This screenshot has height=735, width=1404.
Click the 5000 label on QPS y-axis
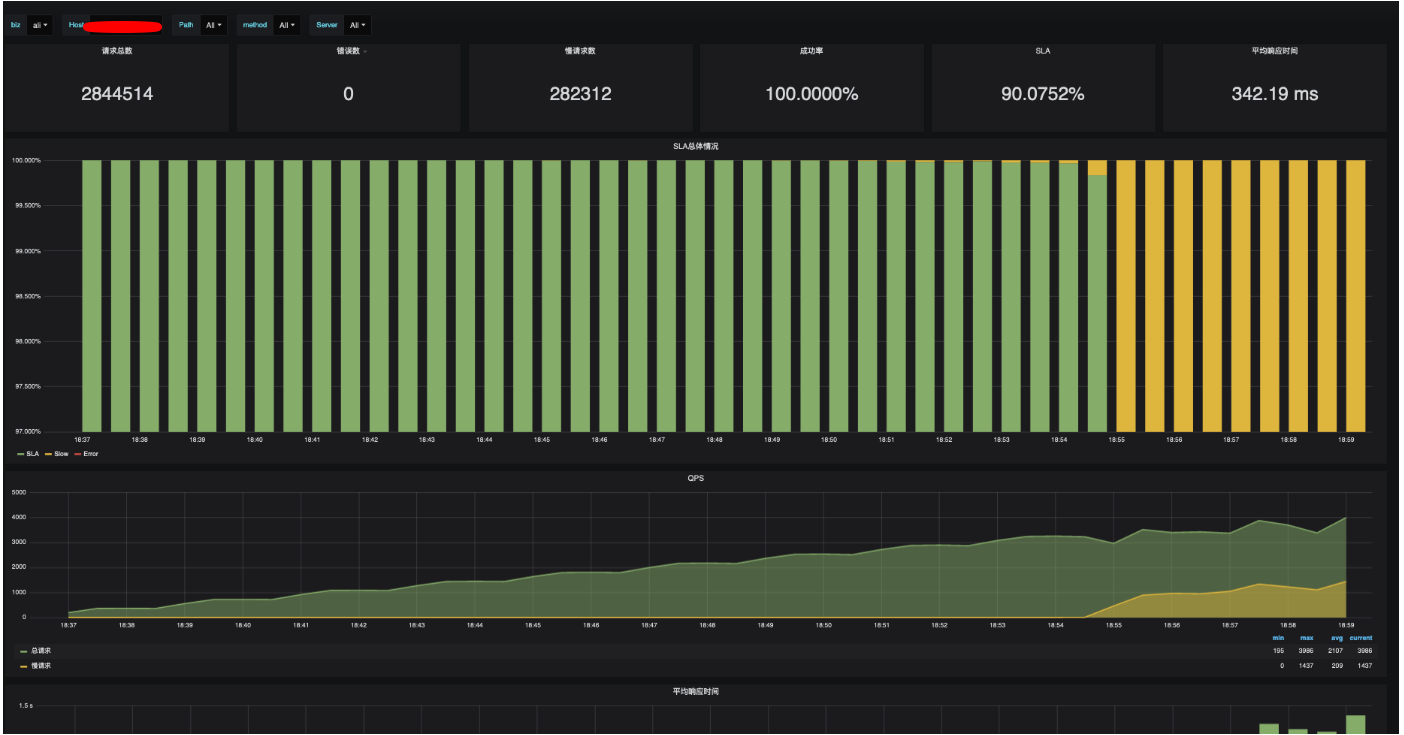(18, 492)
